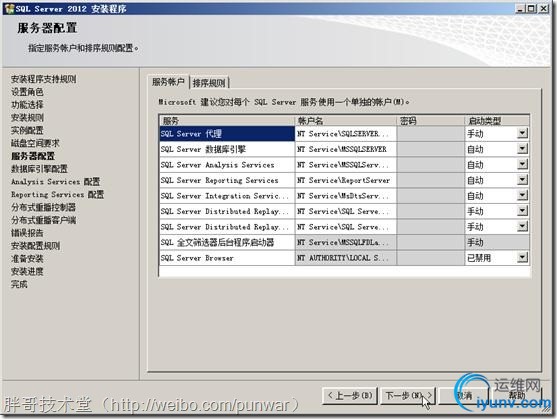The width and height of the screenshot is (557, 419).
Task: Click the 已禁用 startup type value
Action: coord(479,258)
